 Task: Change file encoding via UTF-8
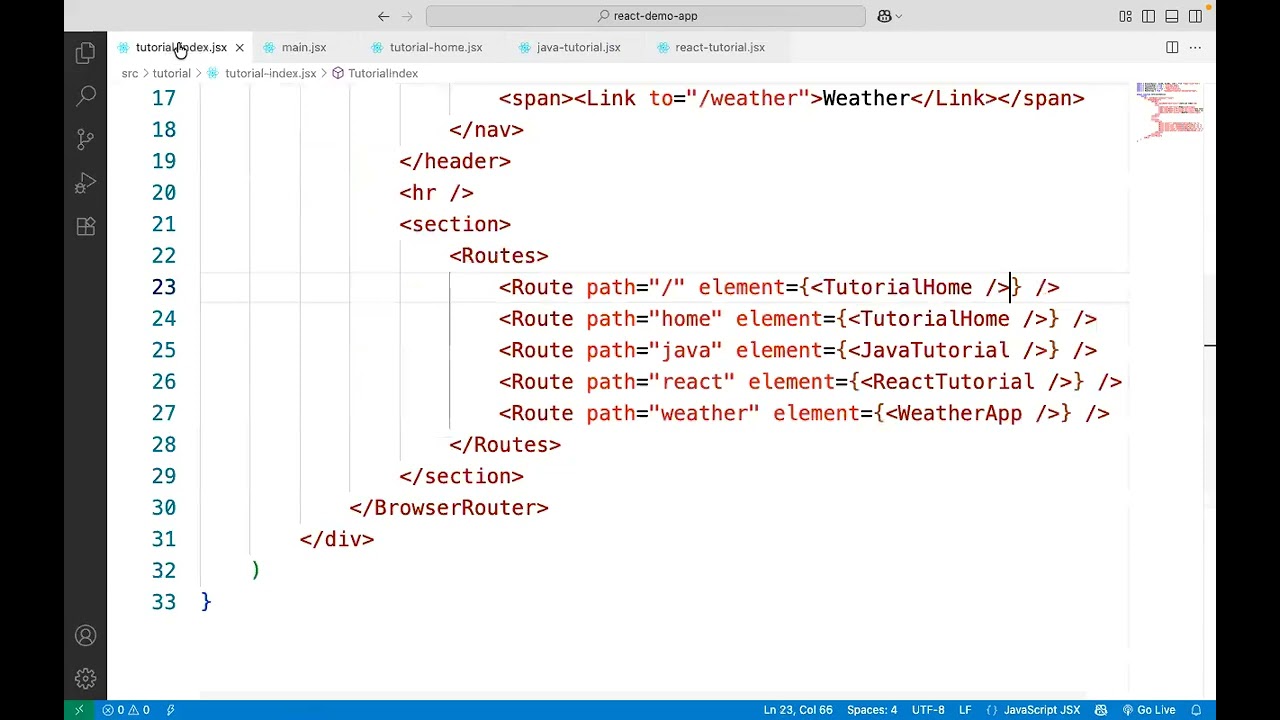(x=928, y=710)
